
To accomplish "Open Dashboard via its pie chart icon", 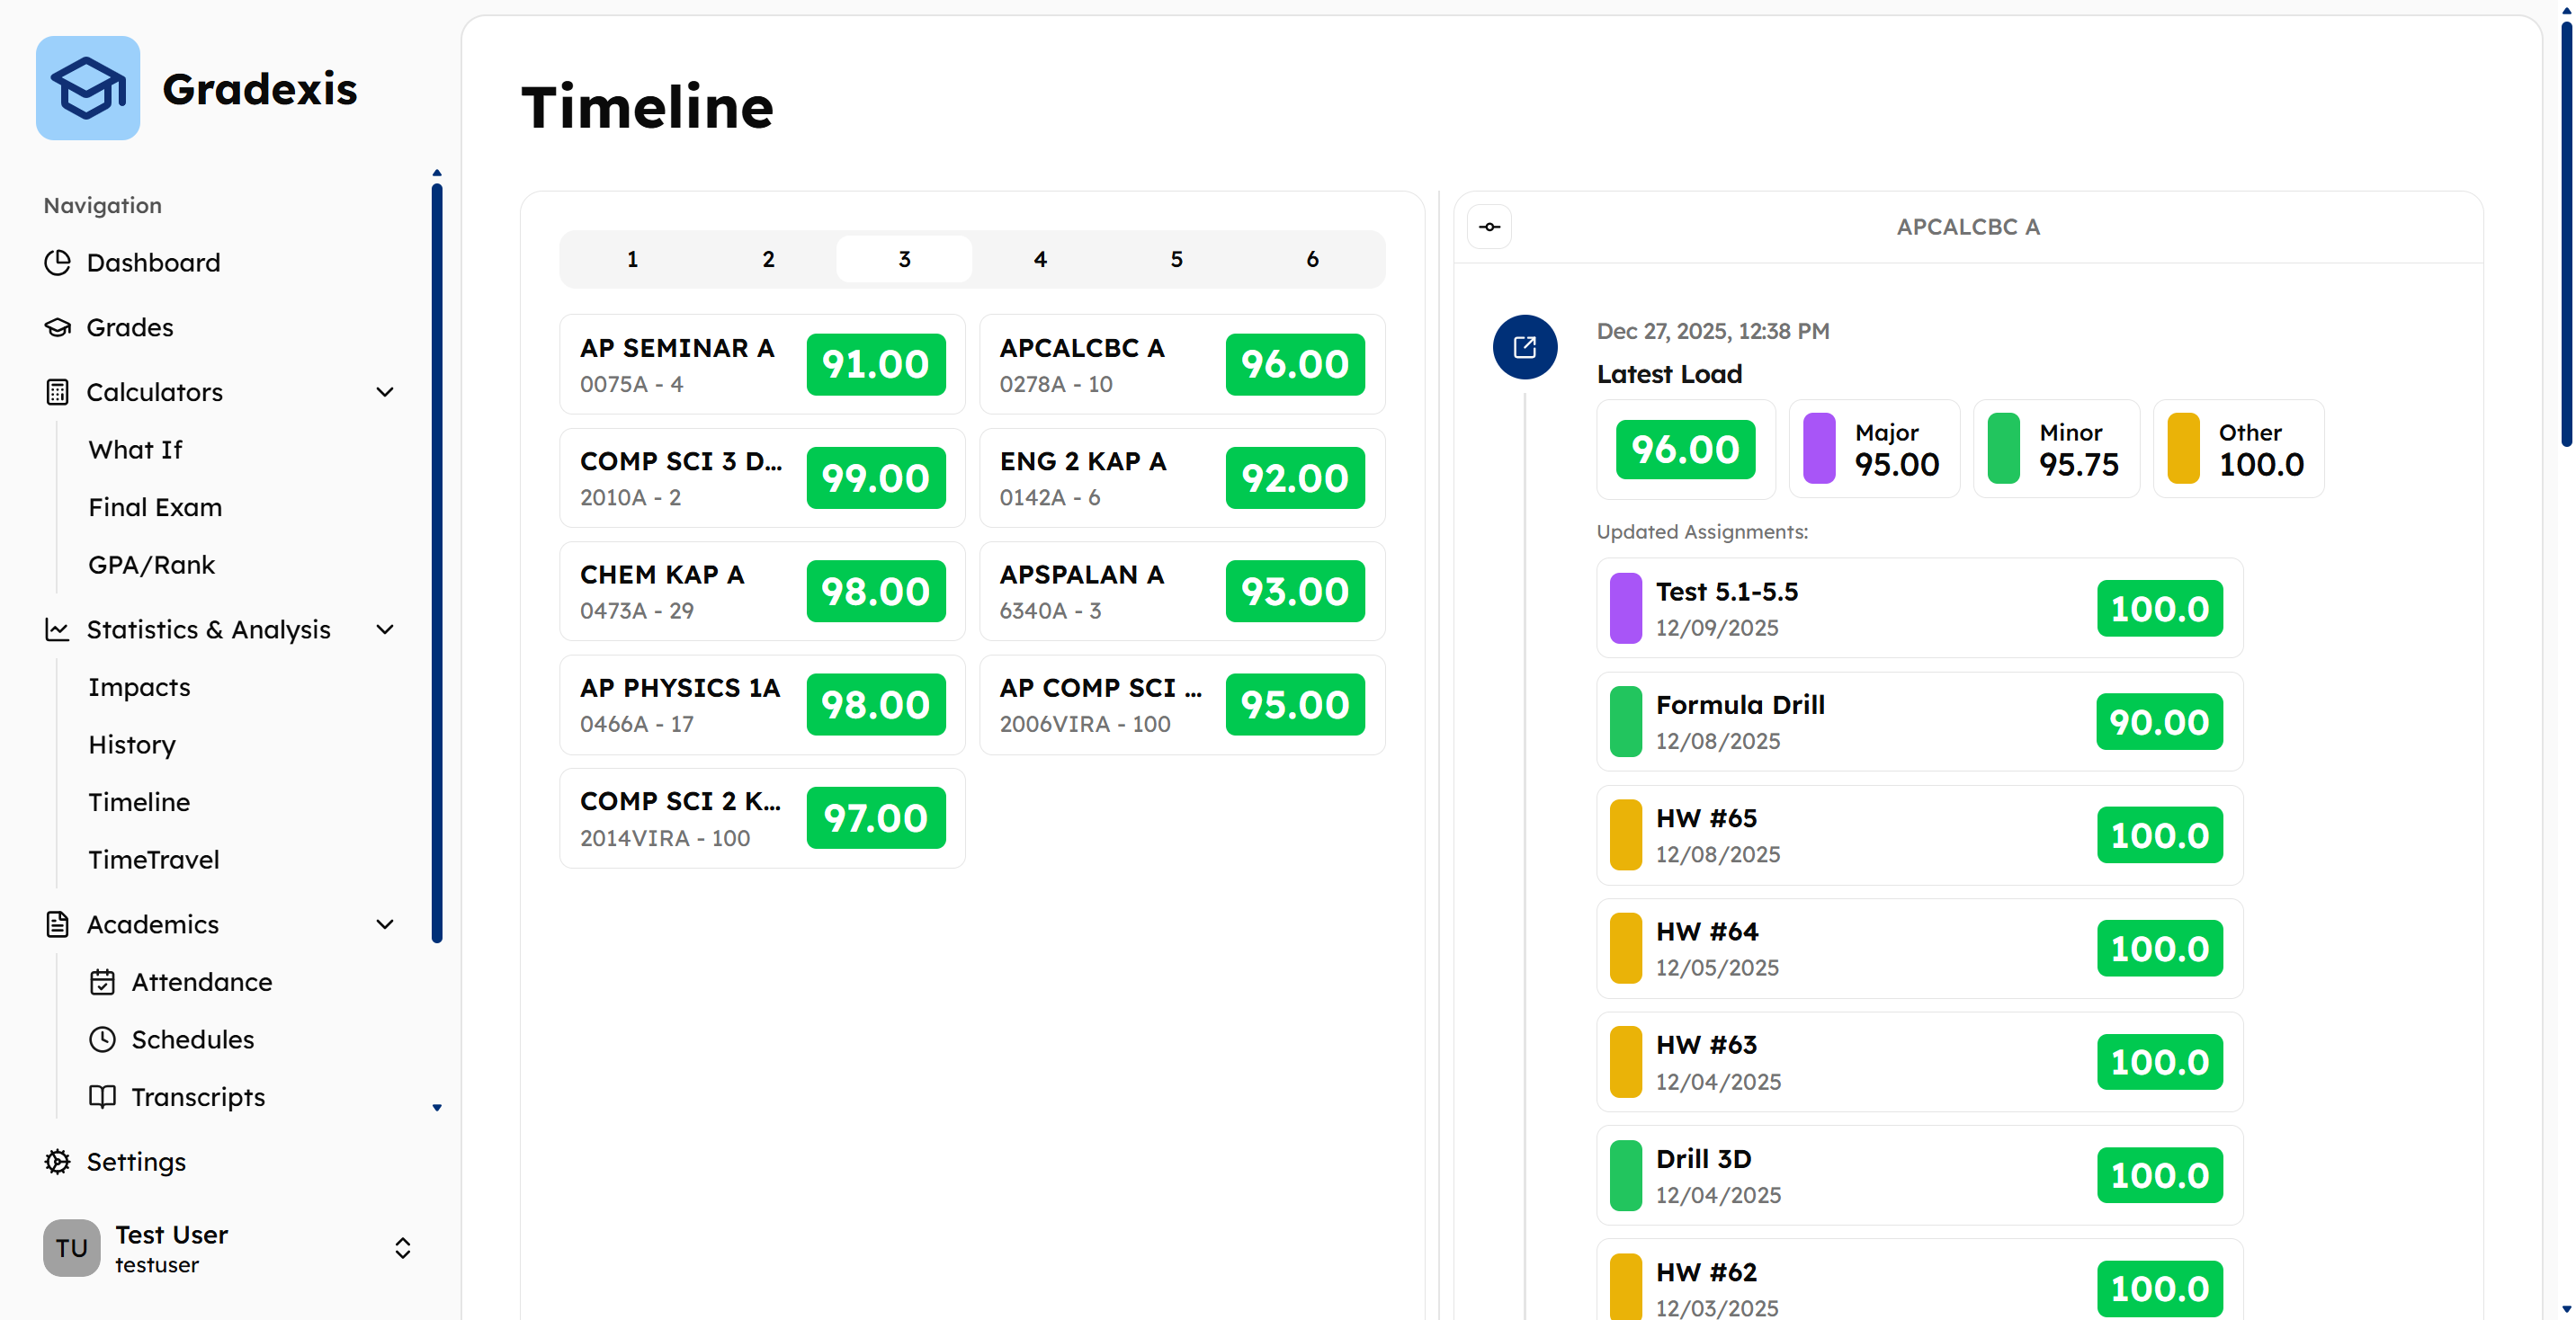I will tap(58, 262).
